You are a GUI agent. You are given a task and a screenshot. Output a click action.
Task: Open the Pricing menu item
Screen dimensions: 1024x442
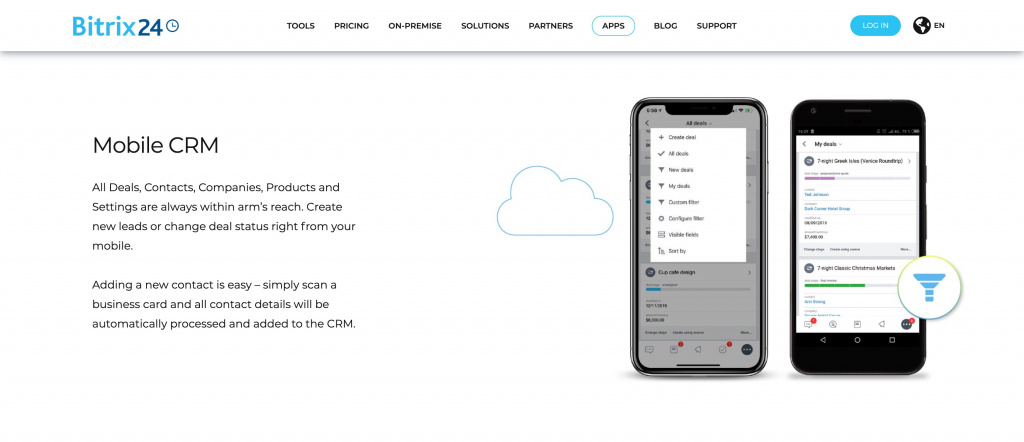(x=351, y=26)
